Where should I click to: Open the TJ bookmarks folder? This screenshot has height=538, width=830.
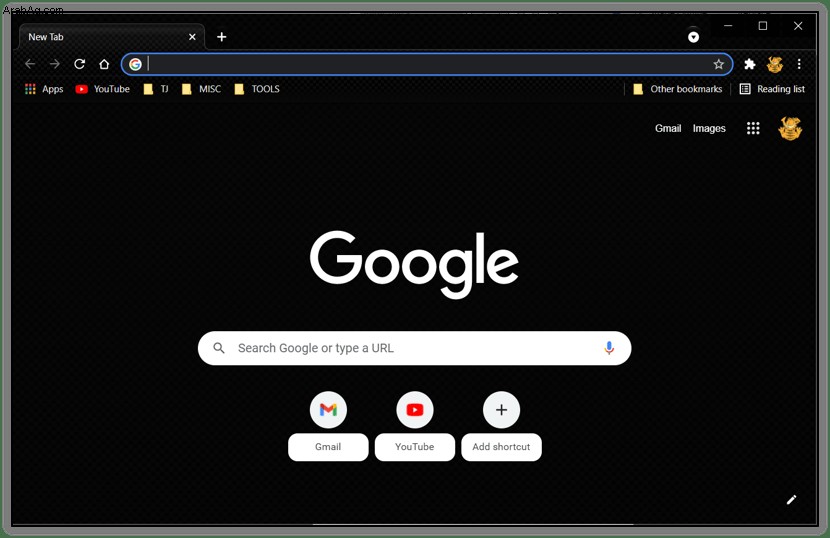pyautogui.click(x=156, y=89)
